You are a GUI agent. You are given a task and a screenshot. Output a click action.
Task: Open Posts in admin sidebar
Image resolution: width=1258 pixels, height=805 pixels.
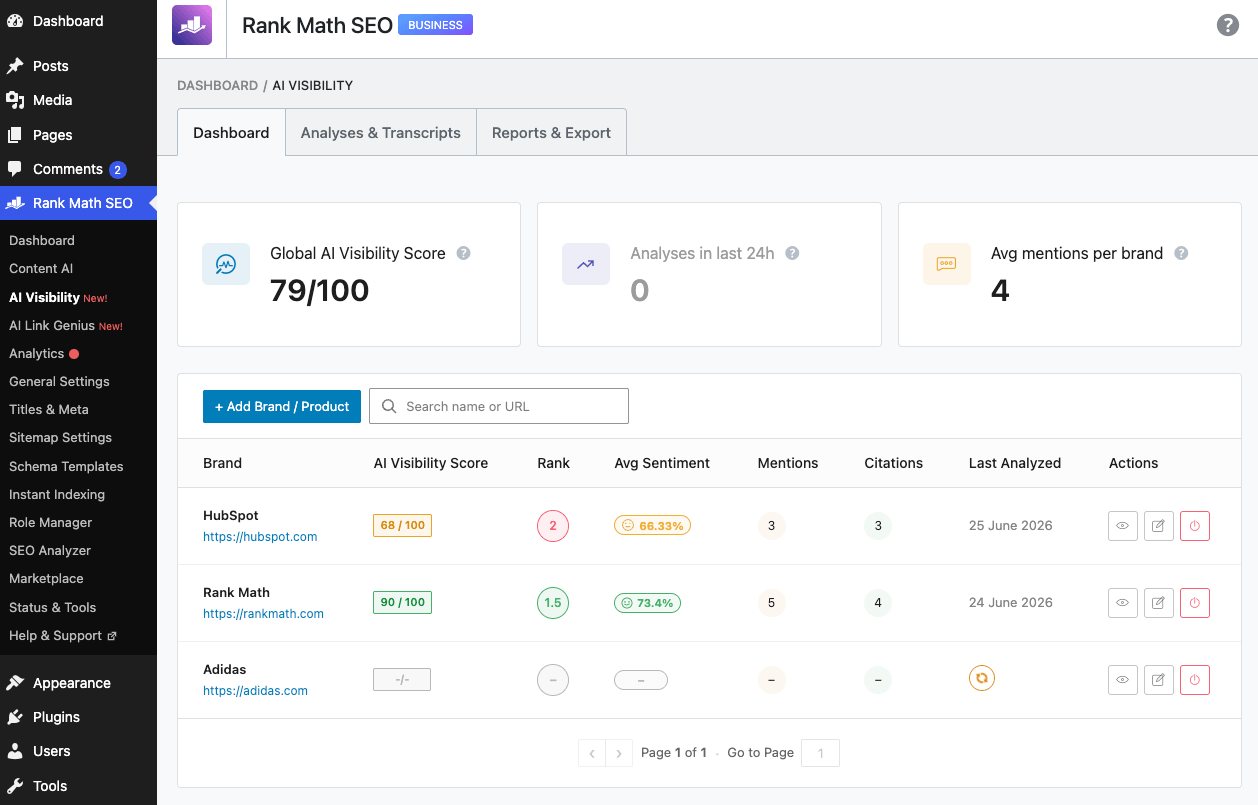tap(78, 66)
